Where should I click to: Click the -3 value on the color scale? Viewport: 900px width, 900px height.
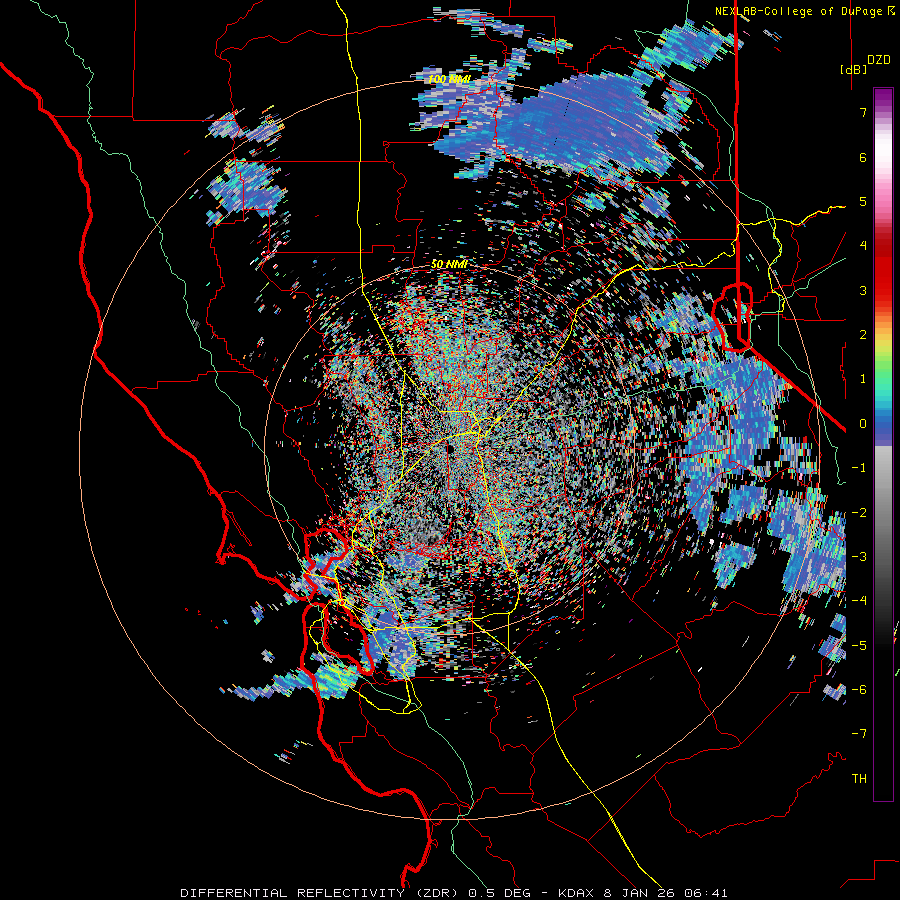coord(859,557)
